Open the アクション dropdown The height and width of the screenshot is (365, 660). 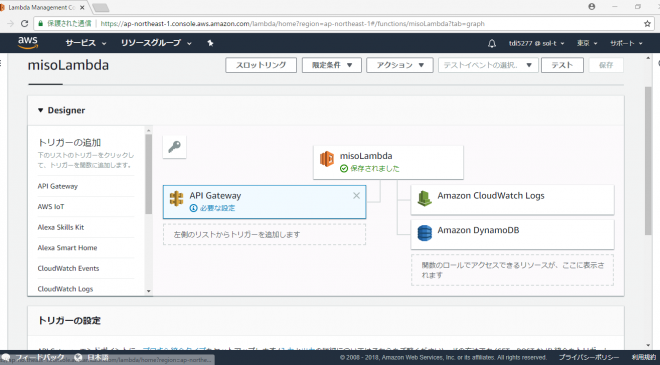click(x=400, y=65)
